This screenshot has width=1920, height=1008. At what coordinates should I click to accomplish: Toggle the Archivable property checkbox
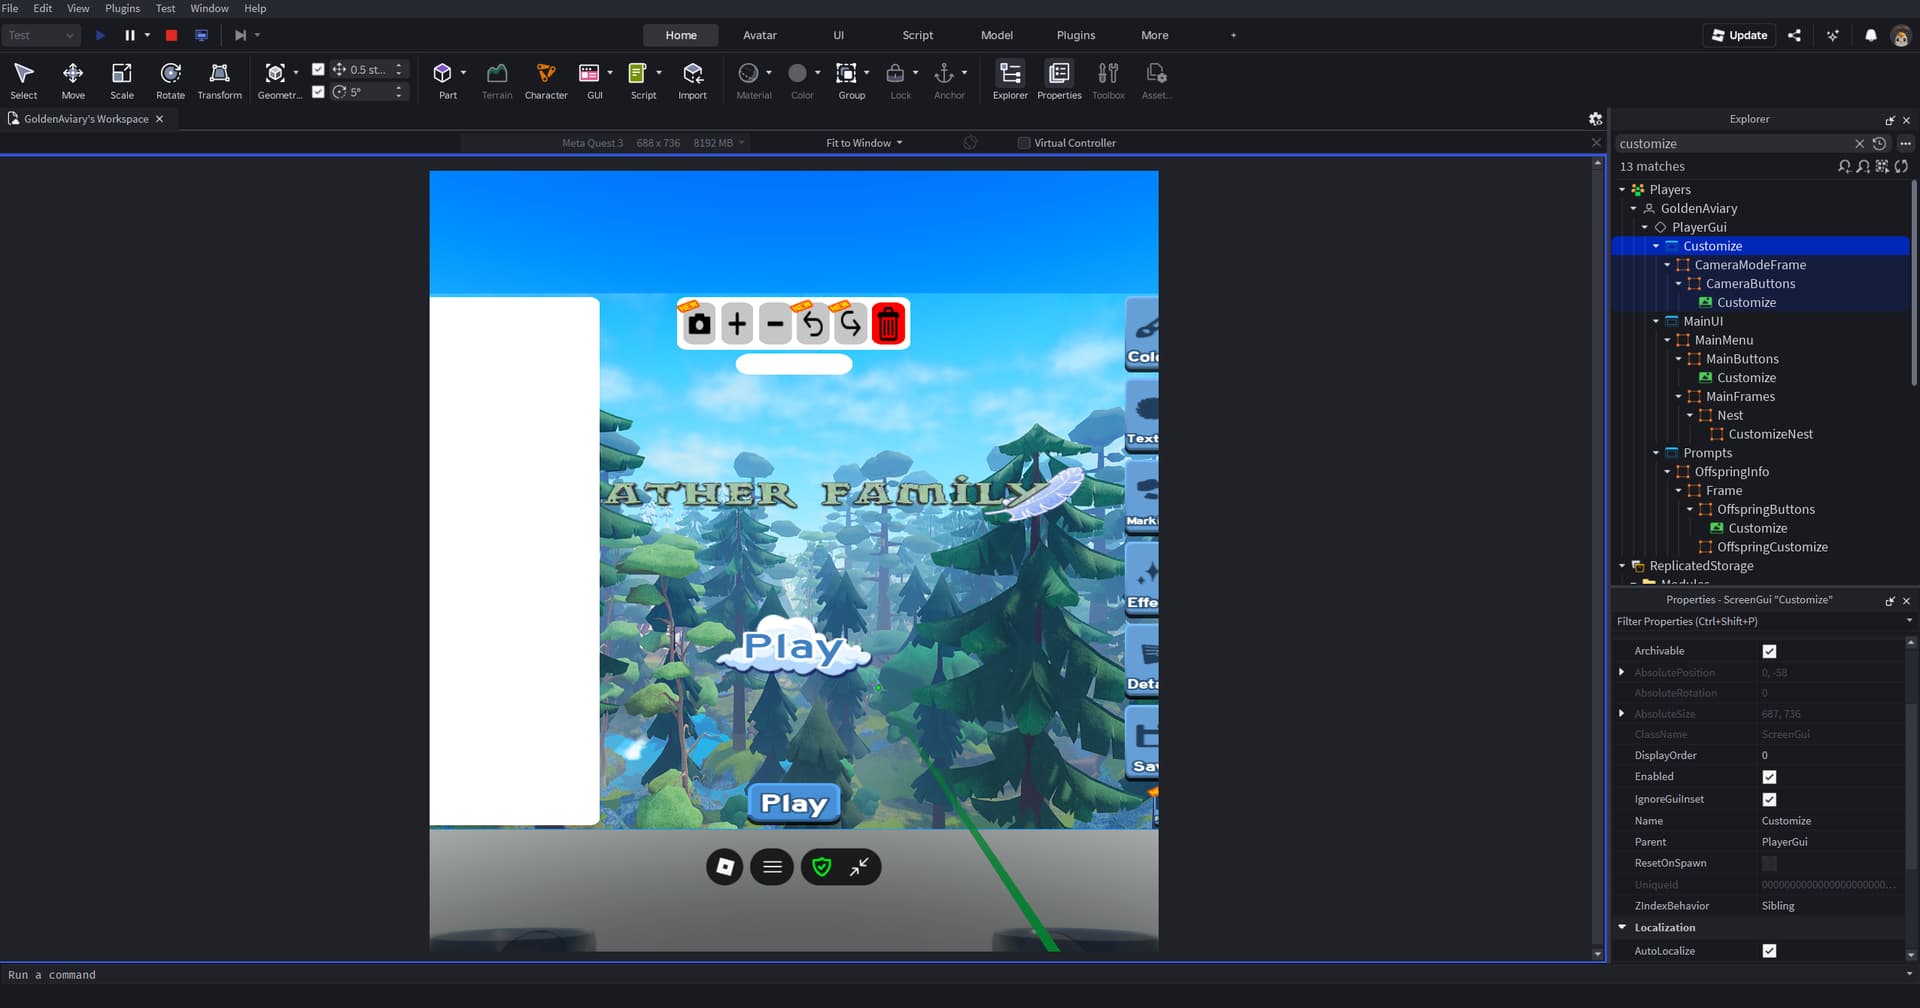1769,651
